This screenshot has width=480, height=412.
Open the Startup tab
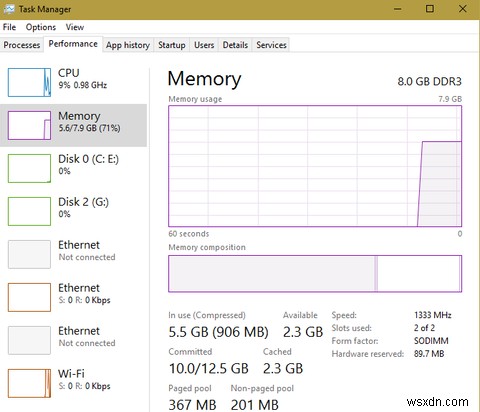click(x=172, y=45)
